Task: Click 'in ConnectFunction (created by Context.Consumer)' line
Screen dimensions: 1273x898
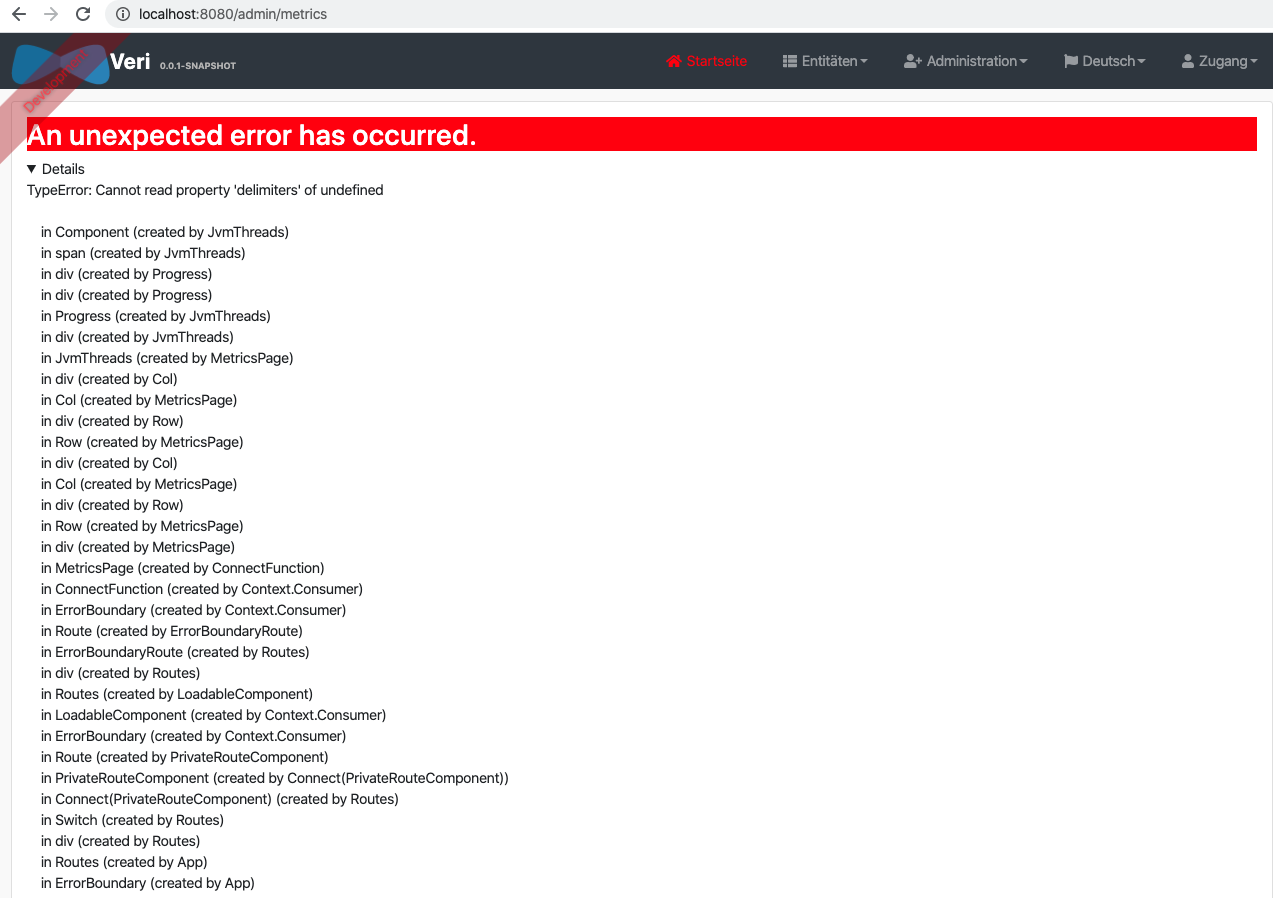Action: [x=202, y=589]
